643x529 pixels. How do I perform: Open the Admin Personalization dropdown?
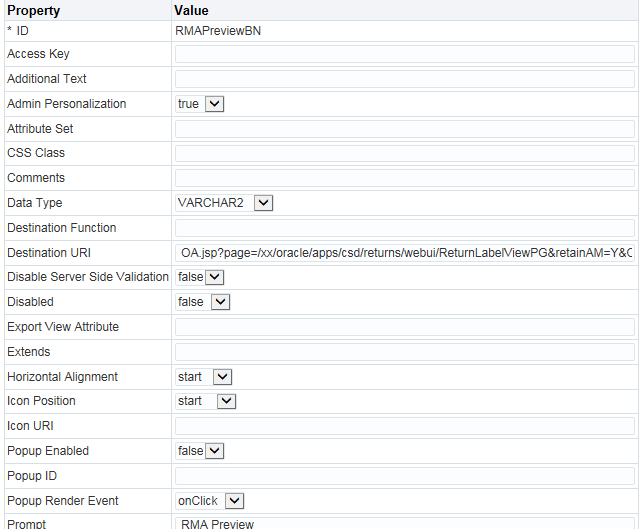pyautogui.click(x=200, y=104)
